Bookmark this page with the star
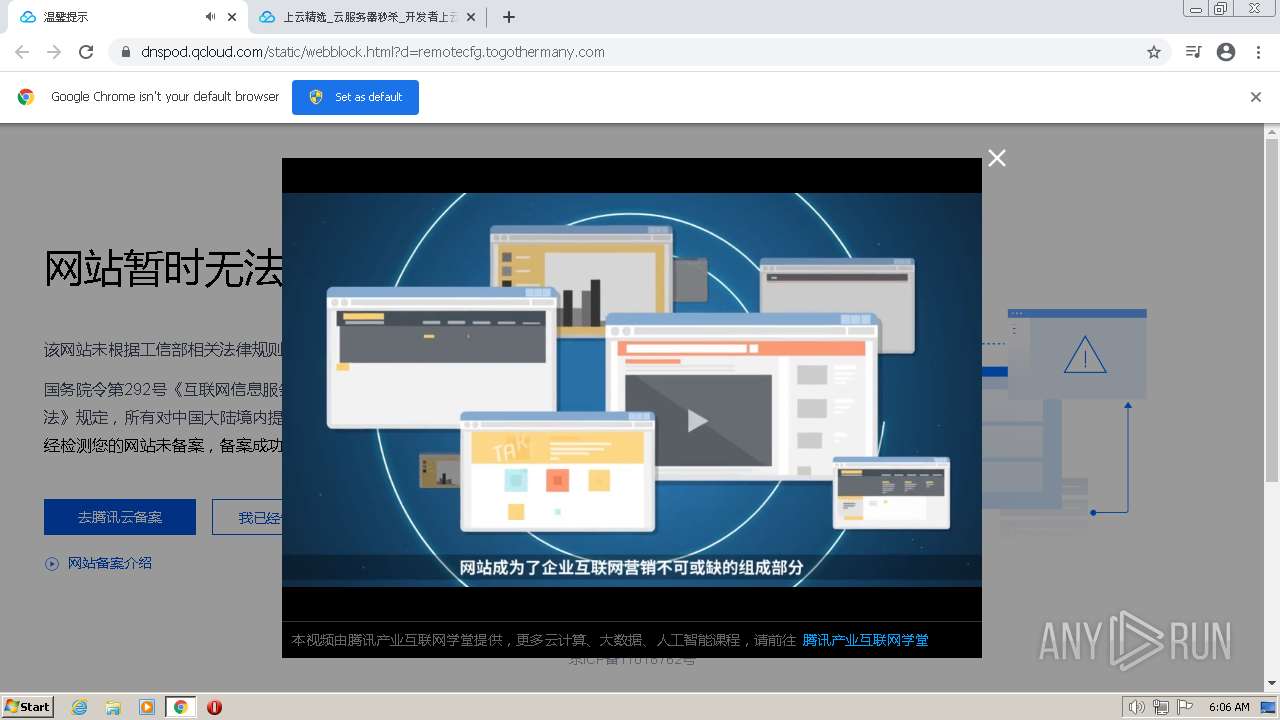Image resolution: width=1280 pixels, height=720 pixels. click(1154, 52)
